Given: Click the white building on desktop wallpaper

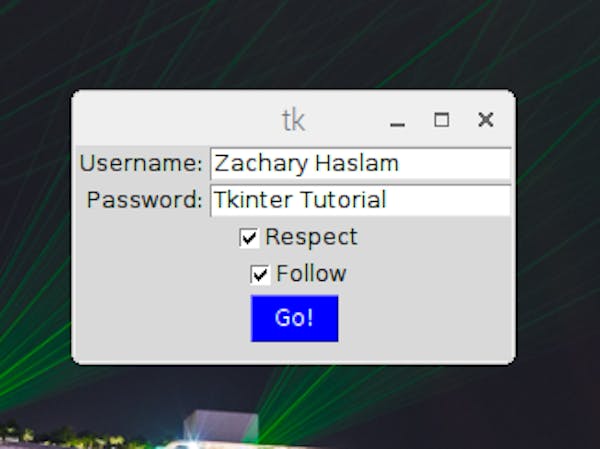Looking at the screenshot, I should click(x=220, y=427).
